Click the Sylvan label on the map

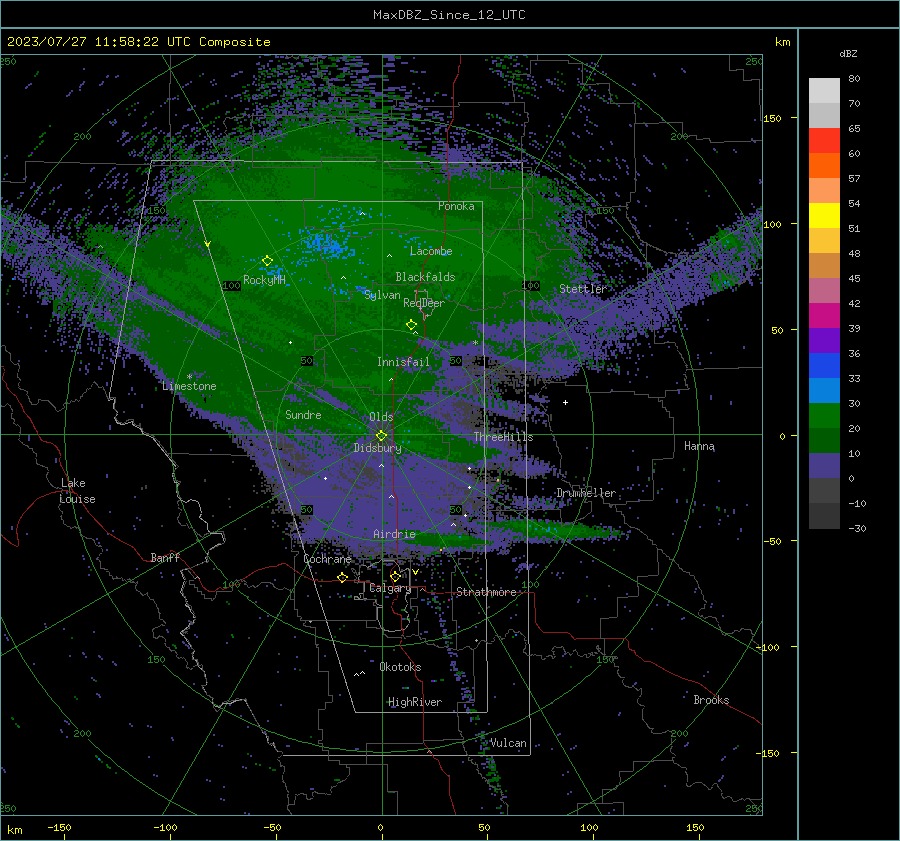coord(382,295)
